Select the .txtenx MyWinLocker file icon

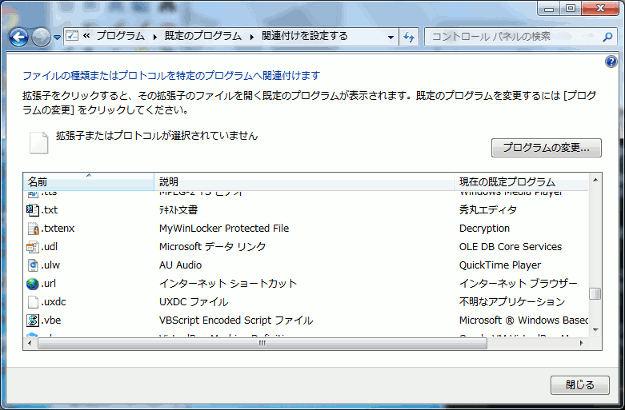[x=33, y=228]
